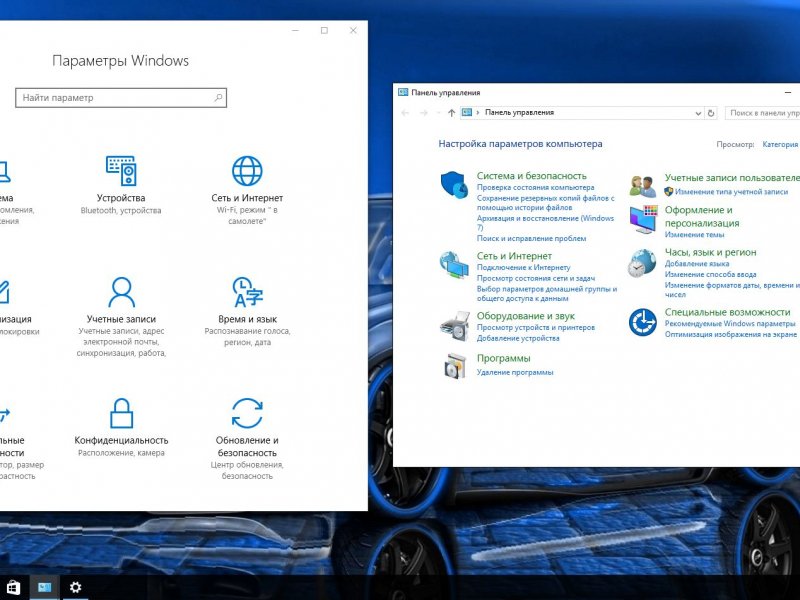
Task: Open 'Программы' category heading
Action: pyautogui.click(x=504, y=358)
